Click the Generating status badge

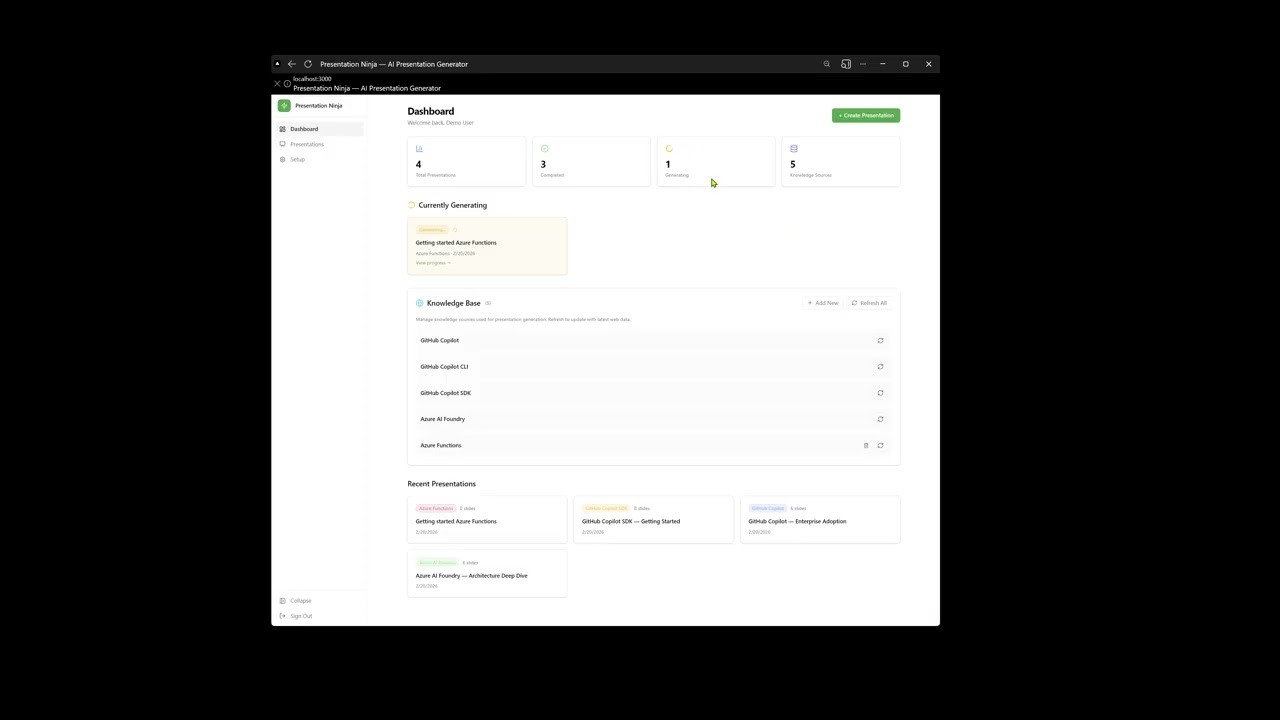[432, 230]
